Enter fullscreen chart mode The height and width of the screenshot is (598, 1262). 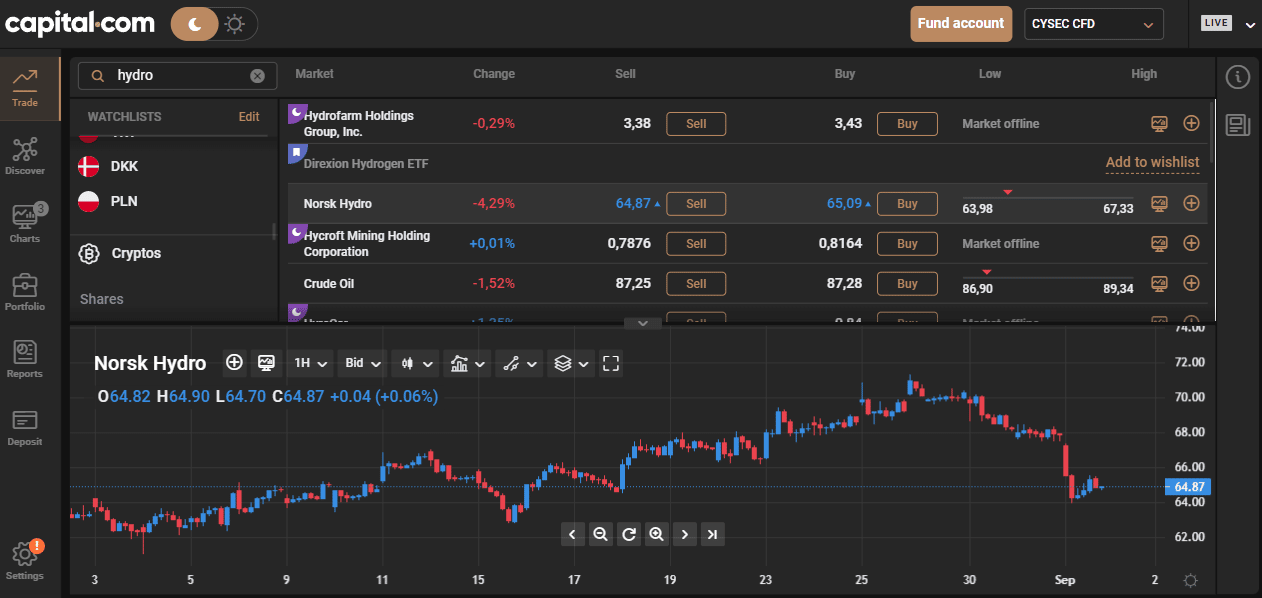611,363
